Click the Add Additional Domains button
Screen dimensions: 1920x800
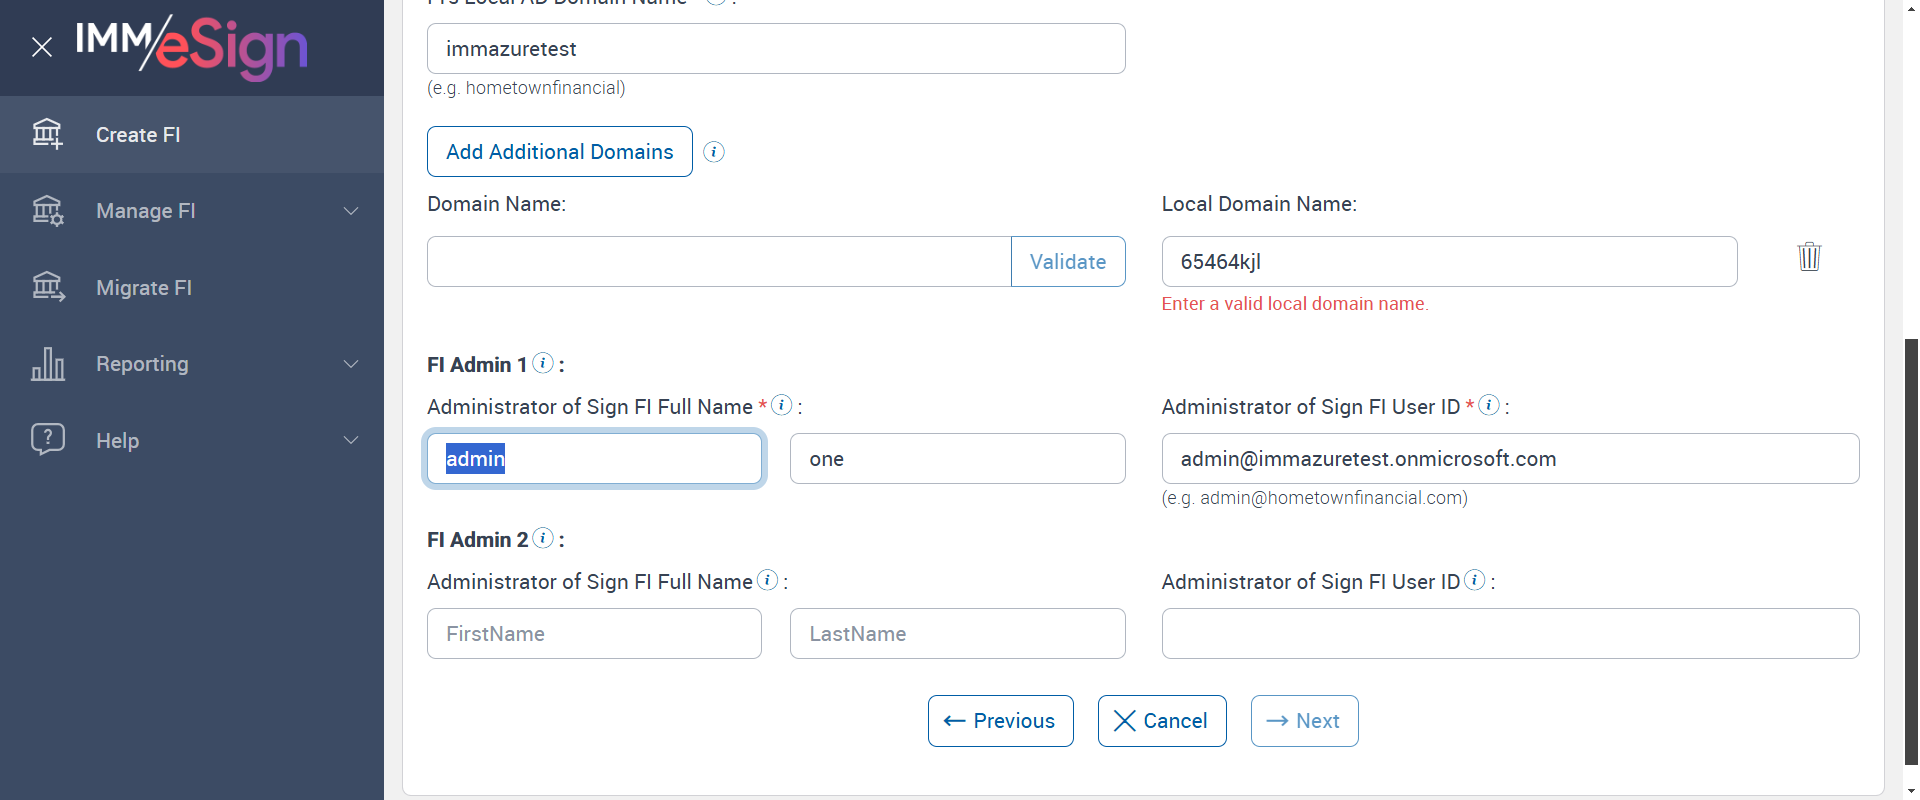[560, 152]
